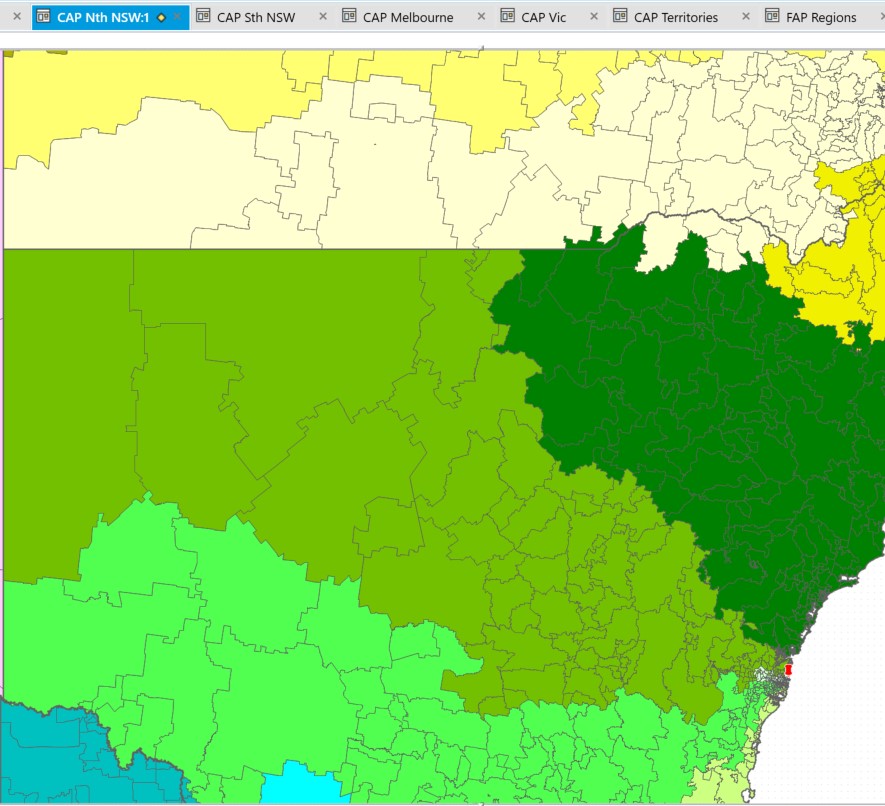Close the CAP Nth NSW:1 tab

177,17
